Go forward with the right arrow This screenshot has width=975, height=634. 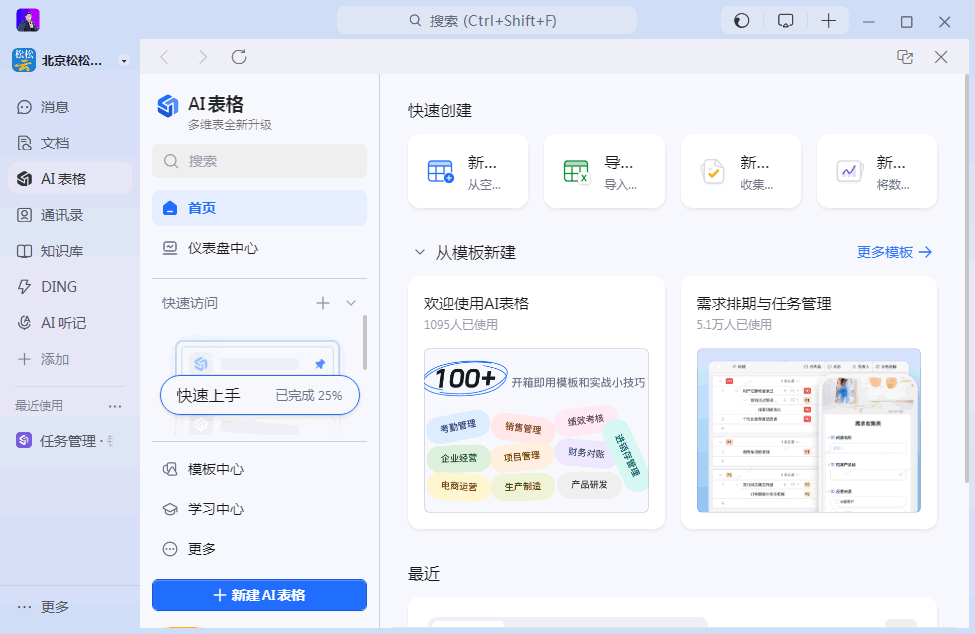tap(202, 57)
